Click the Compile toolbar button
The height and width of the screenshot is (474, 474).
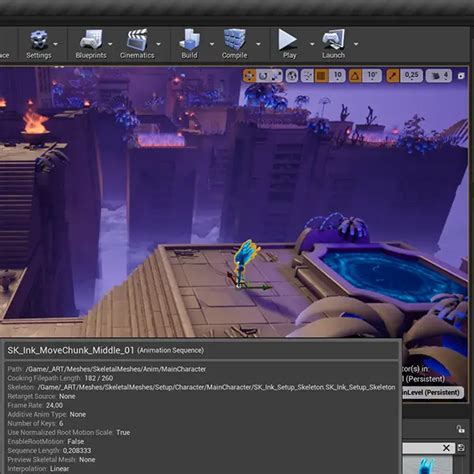coord(235,44)
